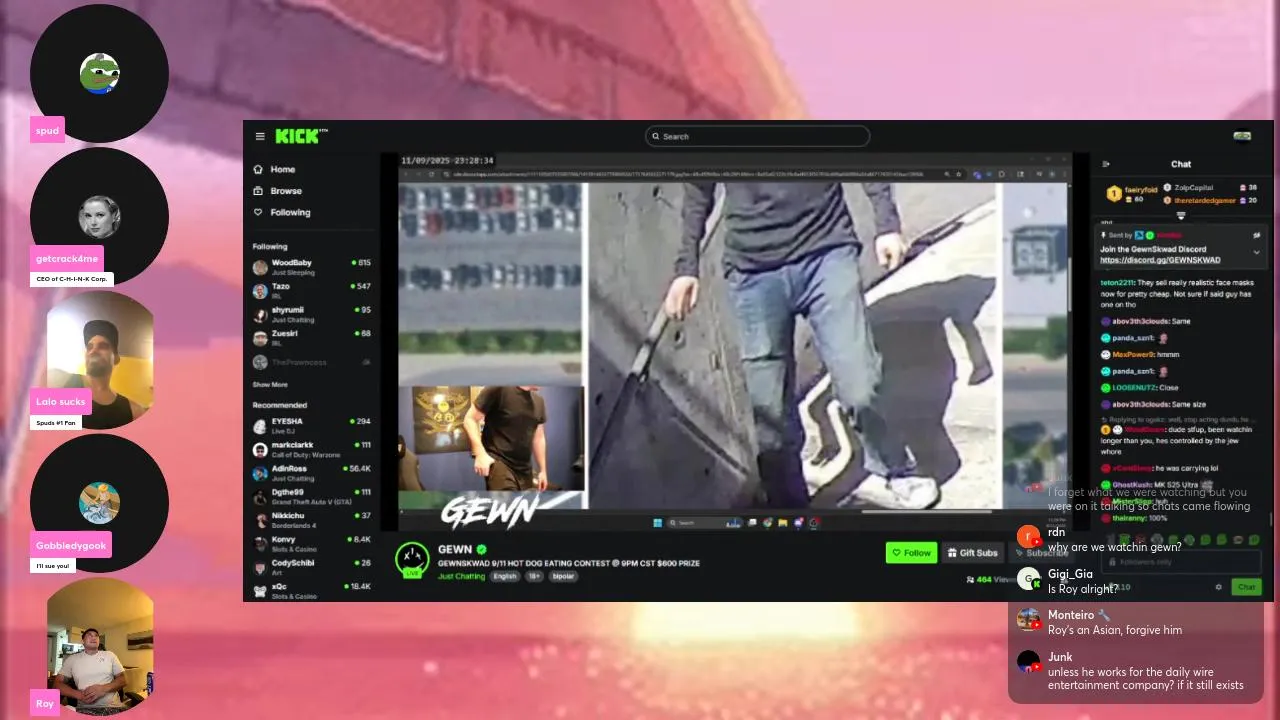Viewport: 1280px width, 720px height.
Task: Click thalranny username in chat
Action: click(x=1129, y=518)
